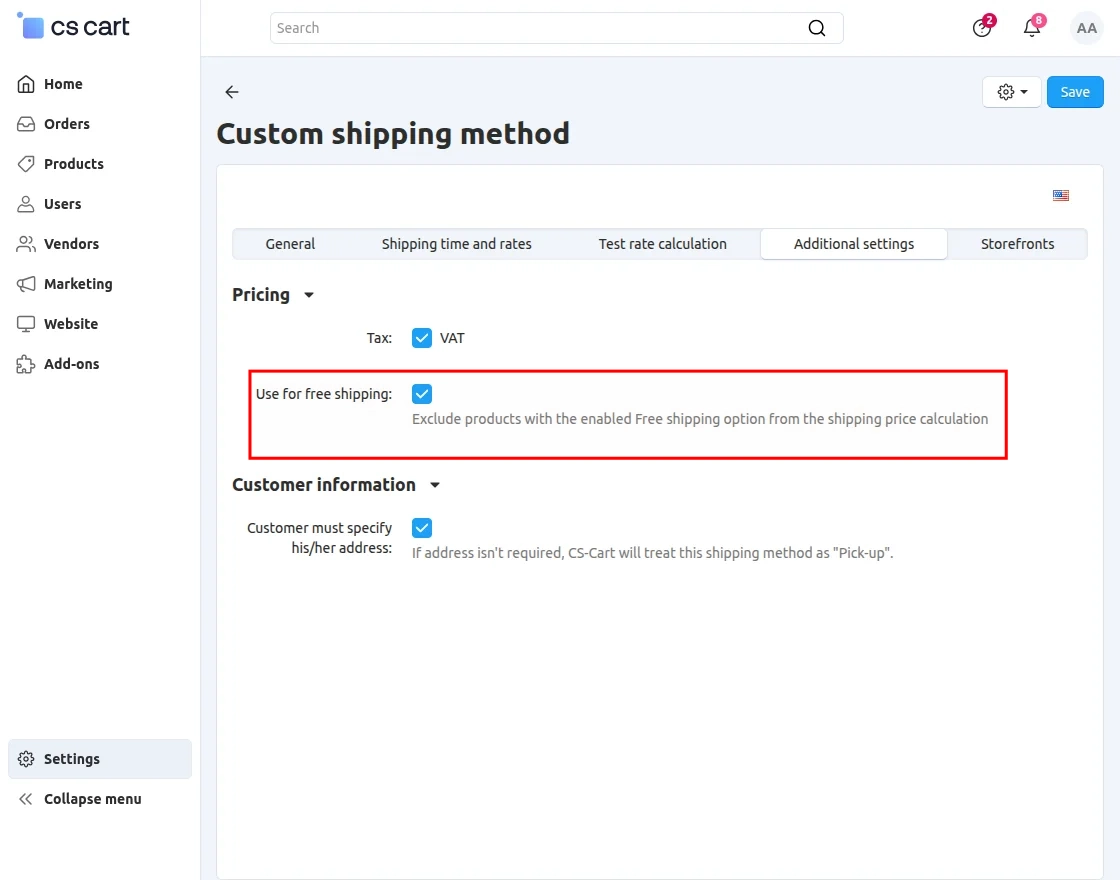This screenshot has height=880, width=1120.
Task: Open Orders in the sidebar
Action: coord(66,124)
